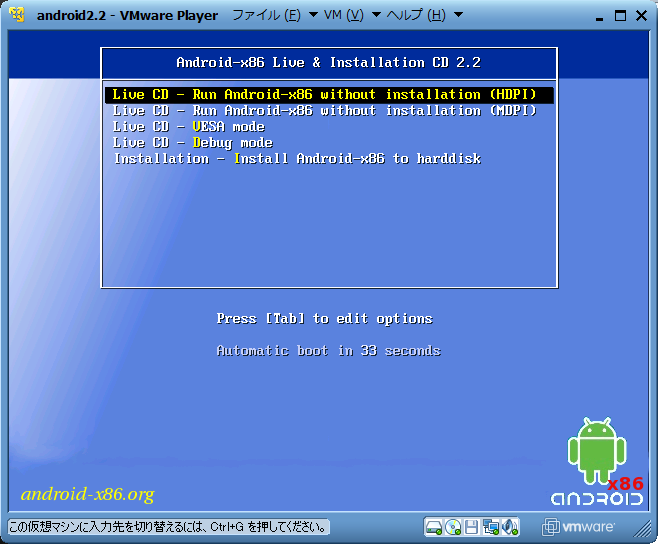Click the VMware logo in status bar
Screen dimensions: 658x544
click(x=579, y=526)
